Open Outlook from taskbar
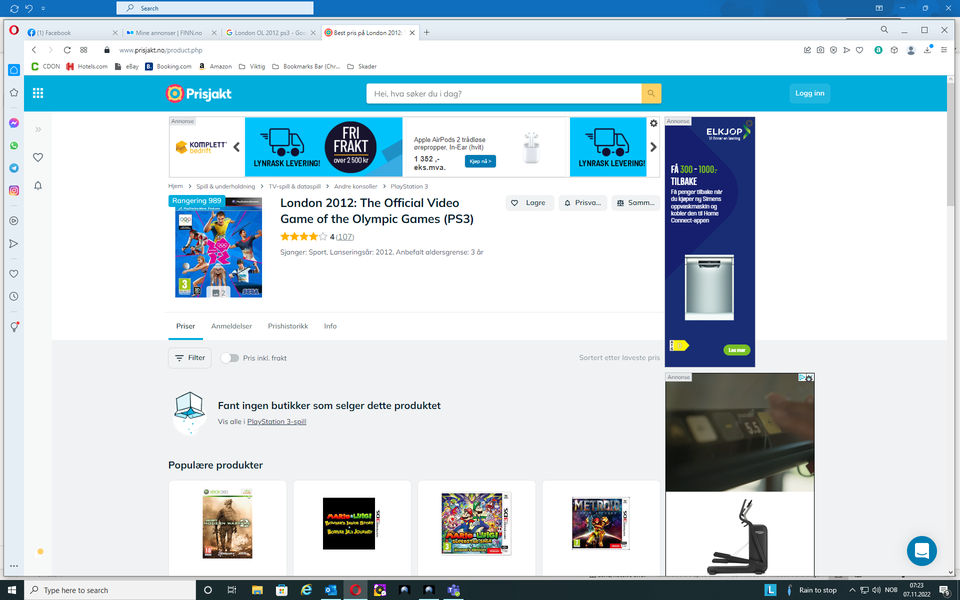The width and height of the screenshot is (960, 600). pyautogui.click(x=331, y=590)
